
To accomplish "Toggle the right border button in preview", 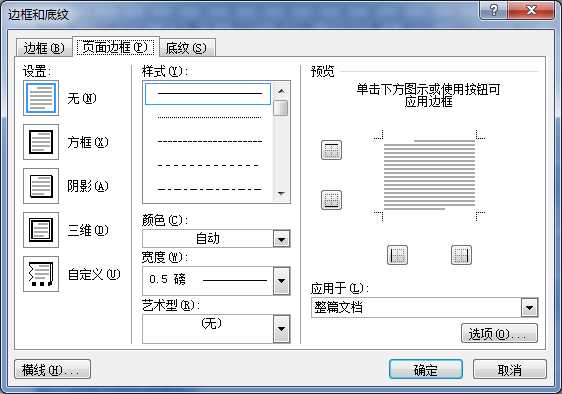I will tap(461, 255).
